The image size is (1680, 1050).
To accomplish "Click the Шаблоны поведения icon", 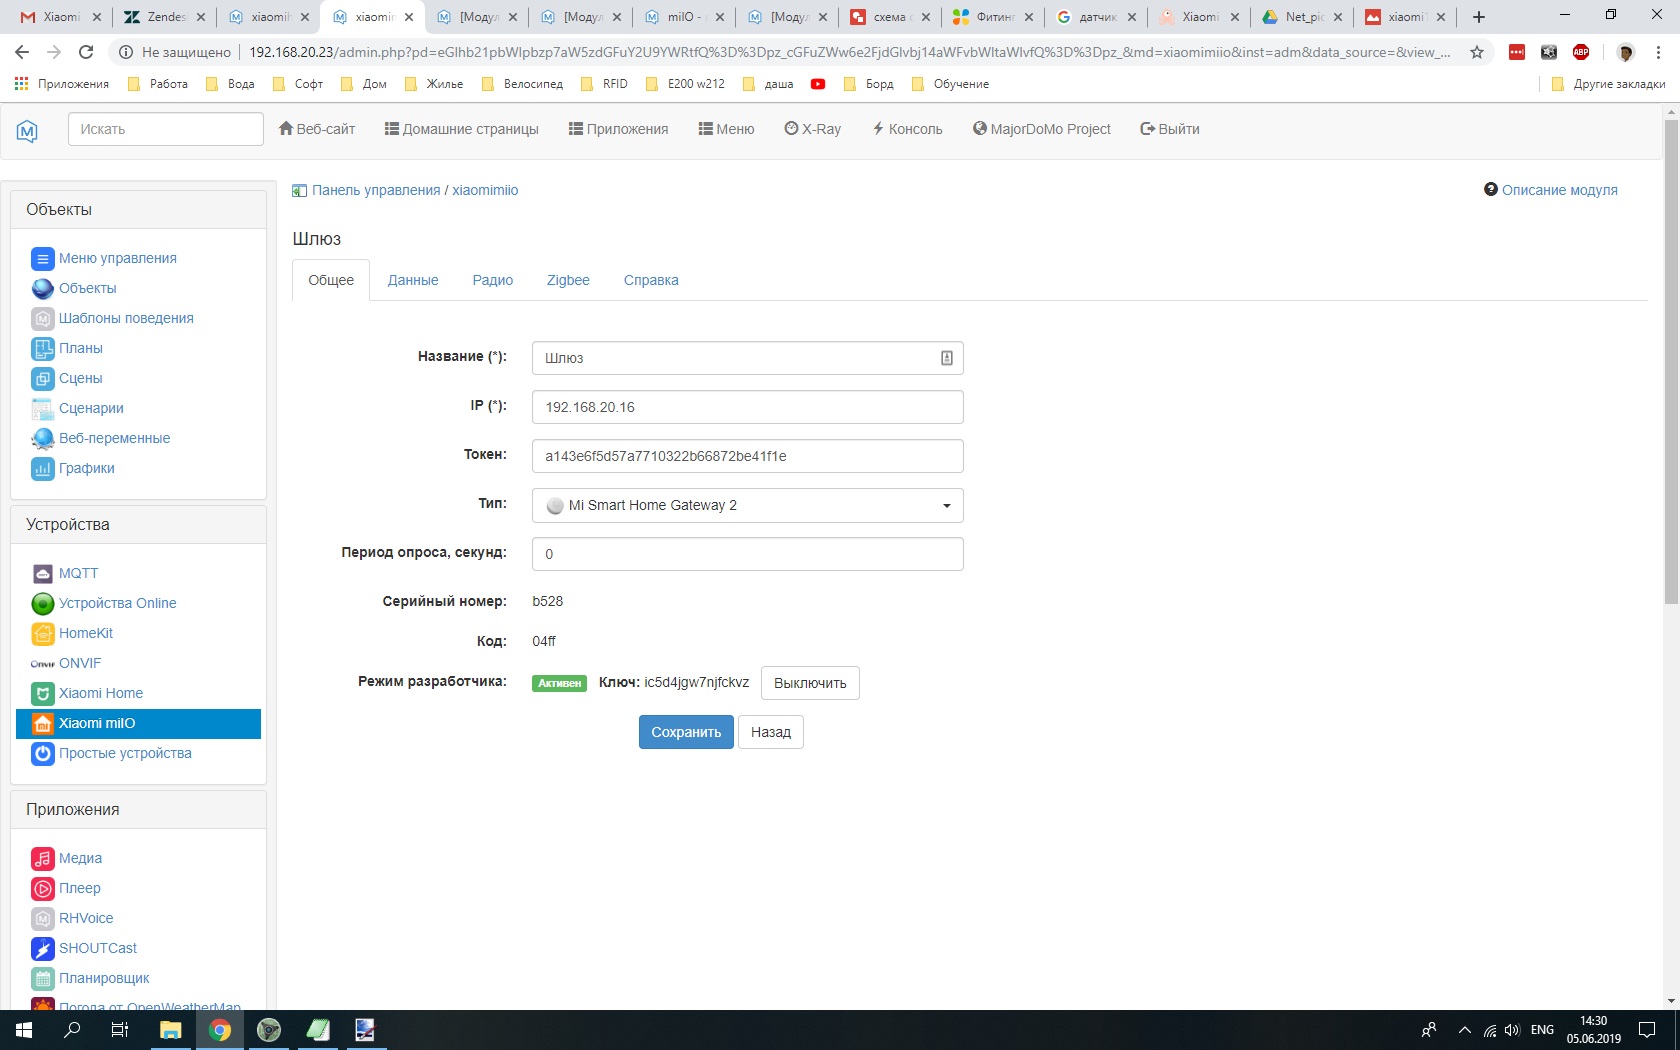I will click(x=42, y=319).
